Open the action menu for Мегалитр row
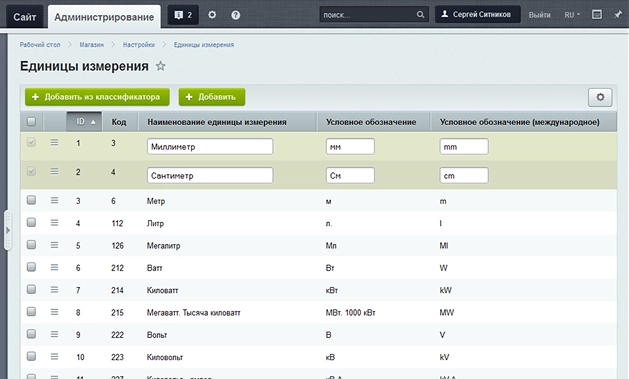This screenshot has height=379, width=629. coord(55,245)
